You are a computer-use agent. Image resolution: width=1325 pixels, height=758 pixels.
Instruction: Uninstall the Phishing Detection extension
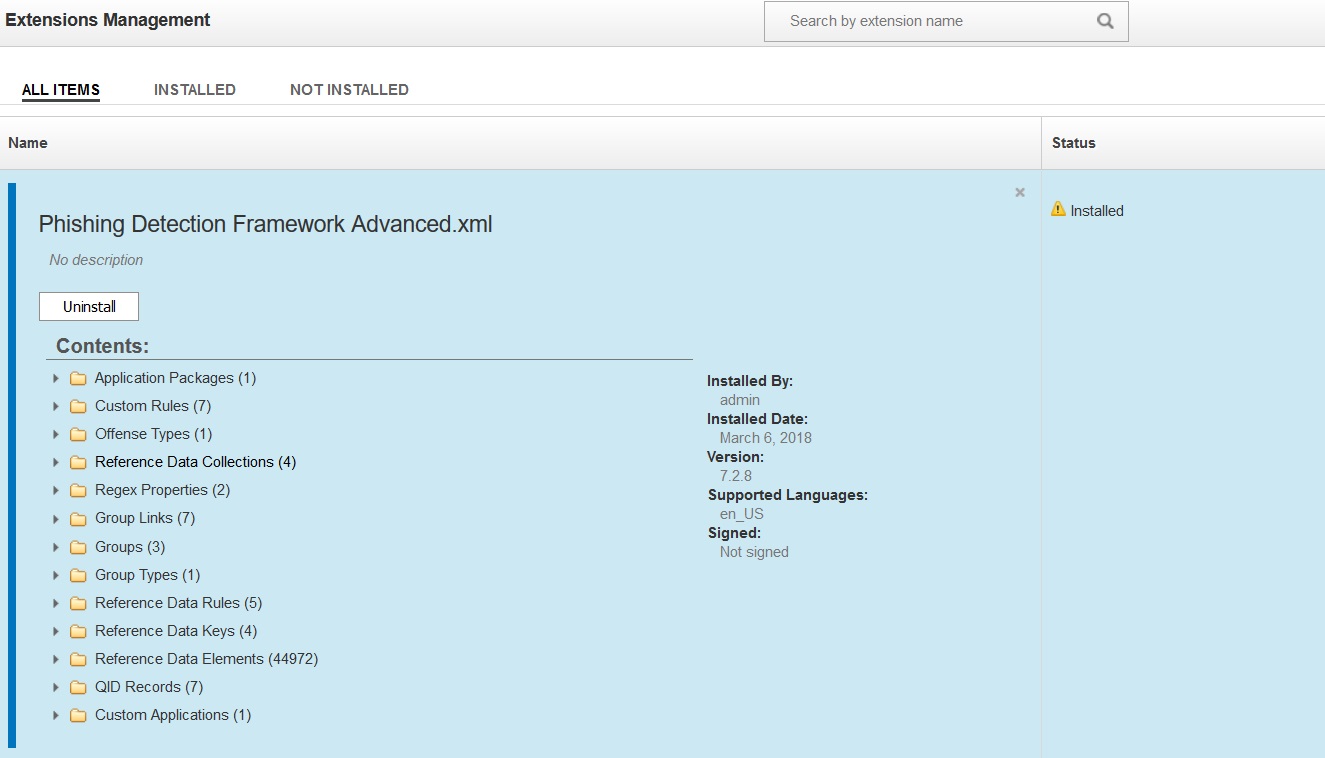89,307
